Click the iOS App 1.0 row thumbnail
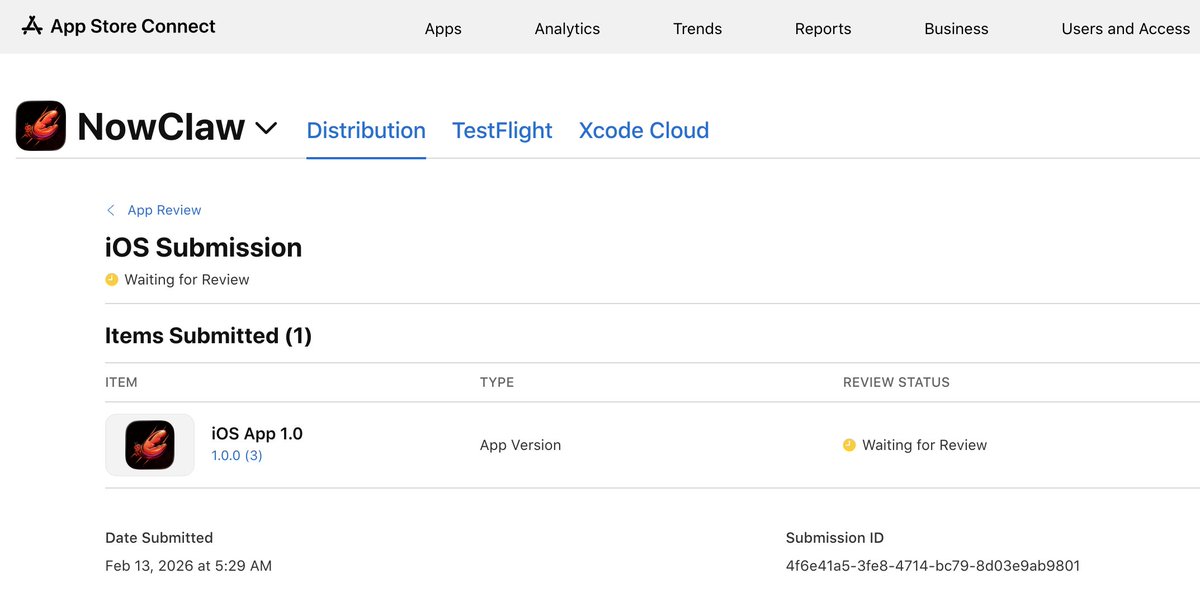This screenshot has width=1200, height=597. 150,445
